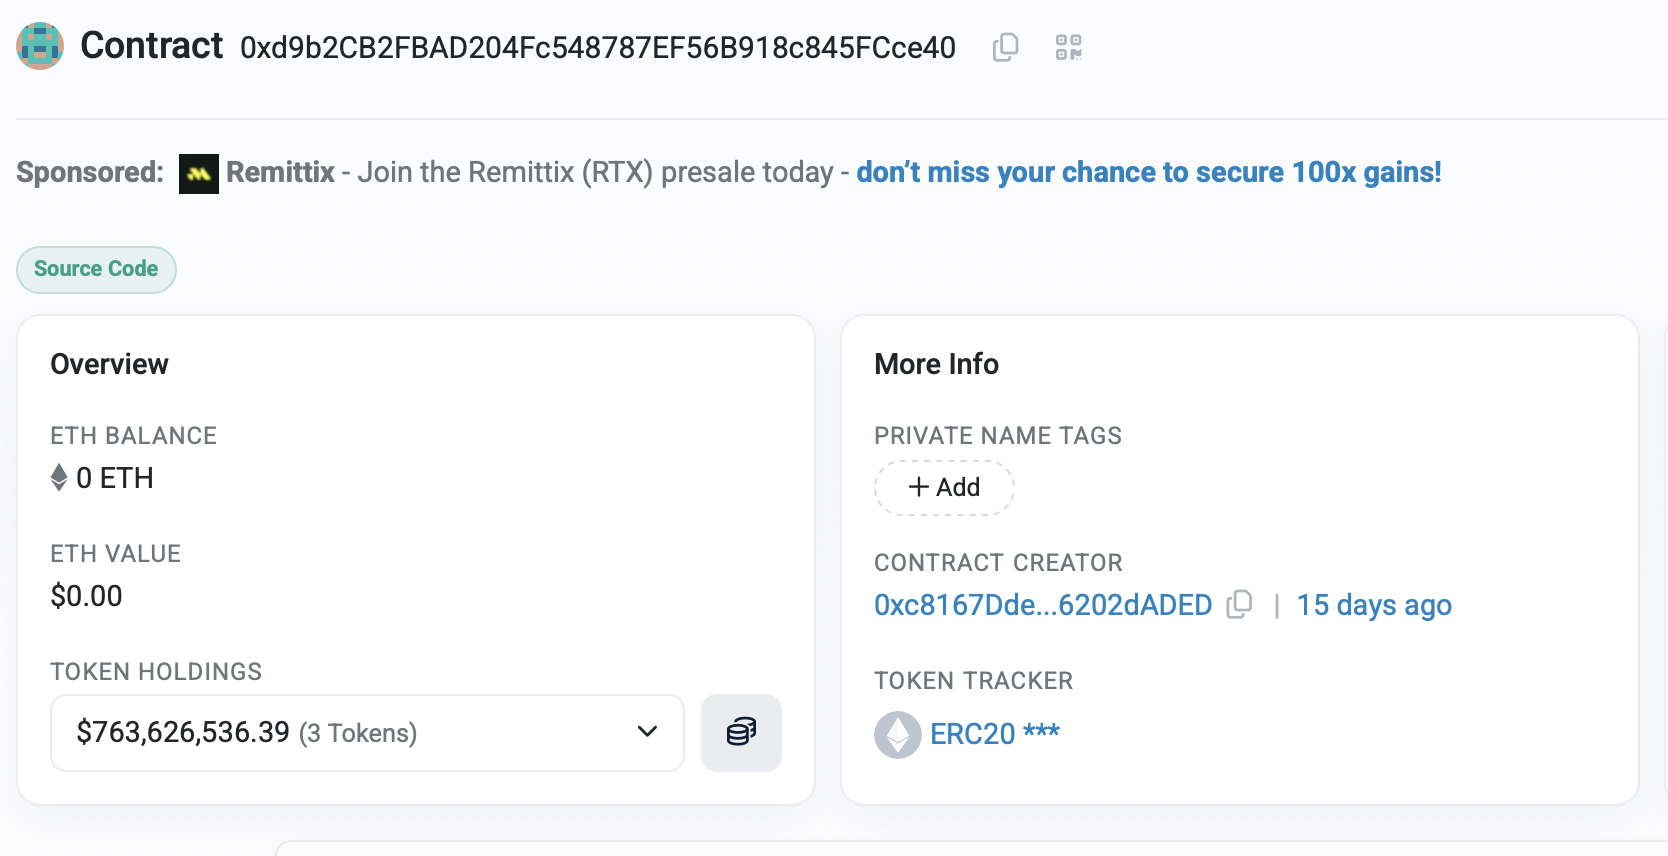This screenshot has height=856, width=1668.
Task: Copy the contract address to clipboard
Action: (1005, 47)
